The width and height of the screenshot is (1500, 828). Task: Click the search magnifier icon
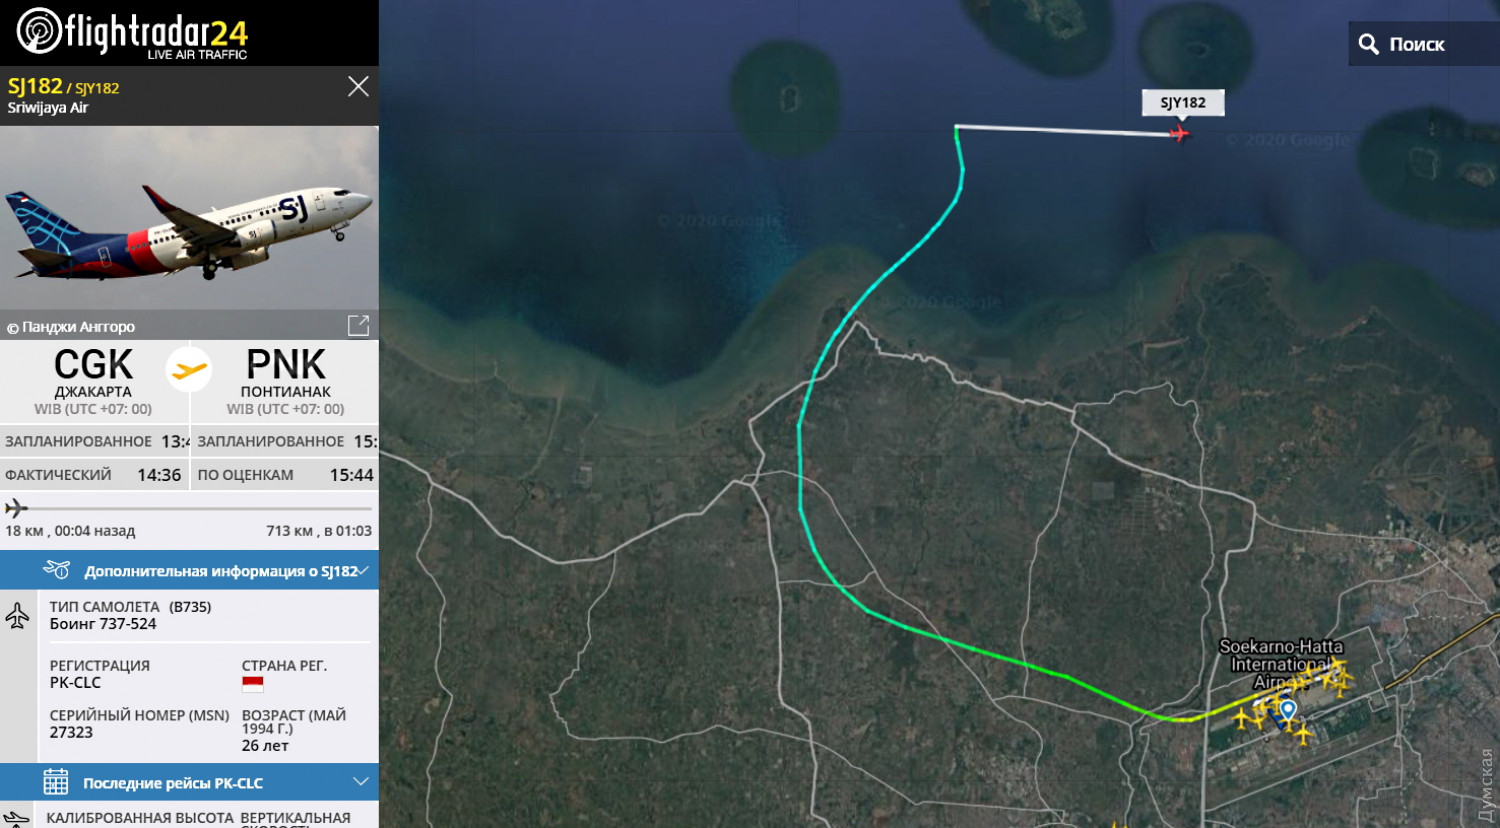pyautogui.click(x=1369, y=44)
